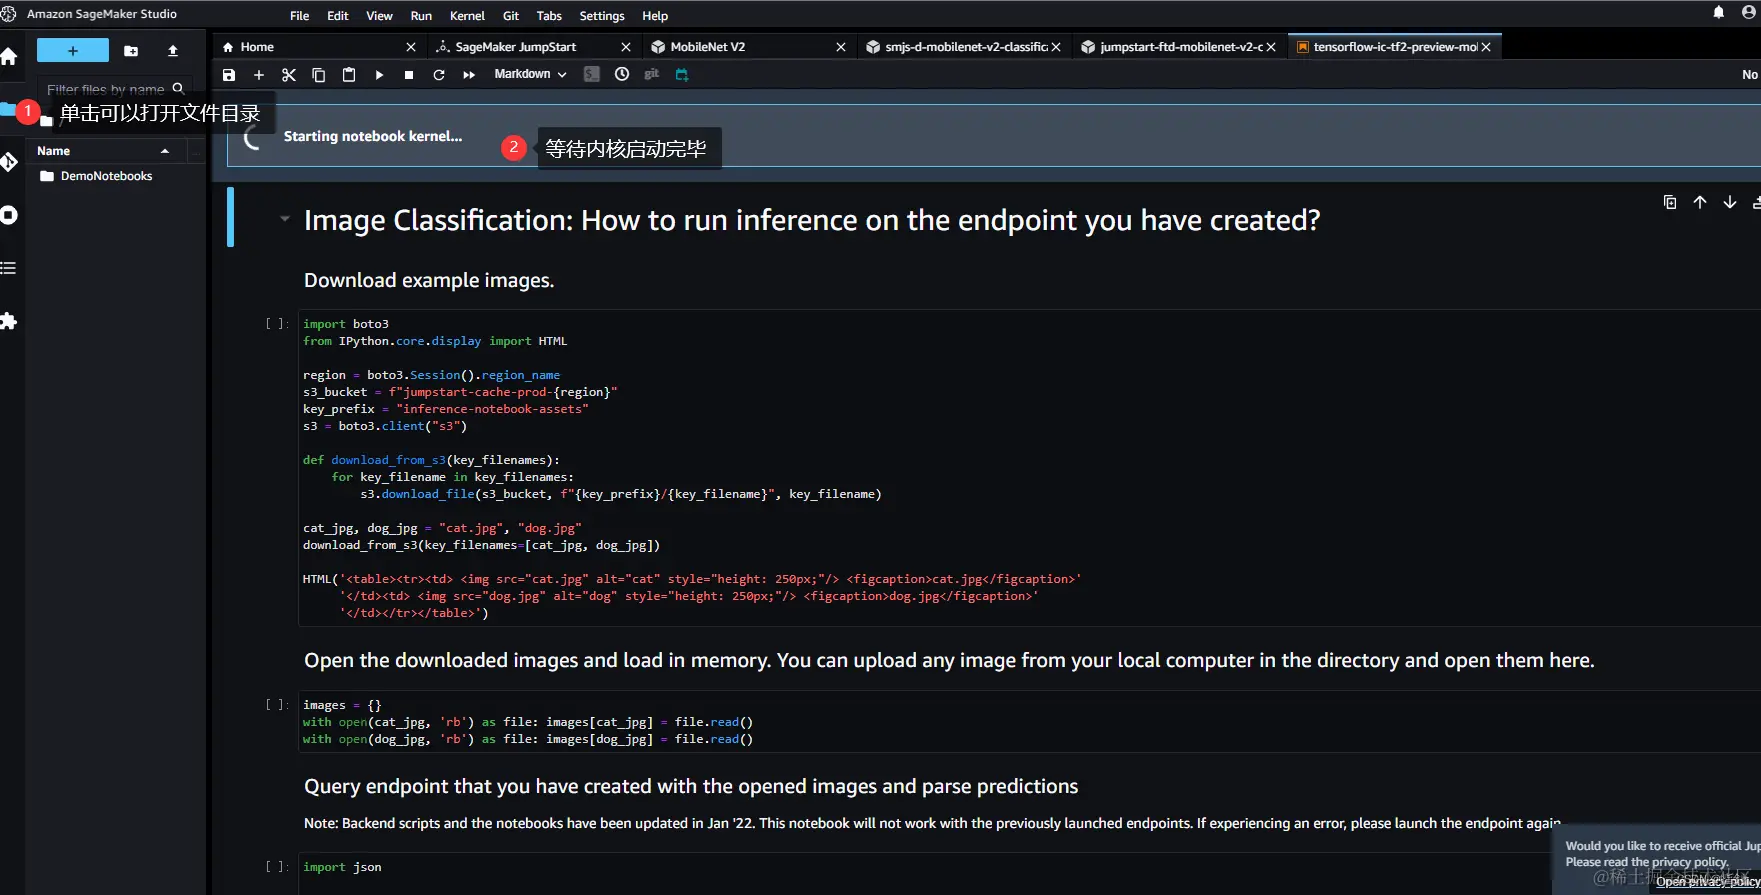The width and height of the screenshot is (1761, 895).
Task: Cut selected cell with the scissors icon
Action: 289,75
